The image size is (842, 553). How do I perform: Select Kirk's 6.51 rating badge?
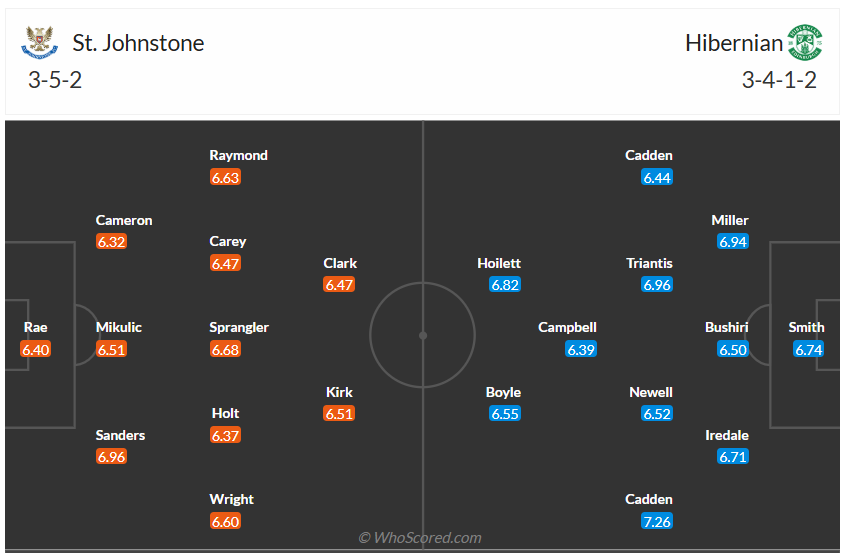point(340,414)
